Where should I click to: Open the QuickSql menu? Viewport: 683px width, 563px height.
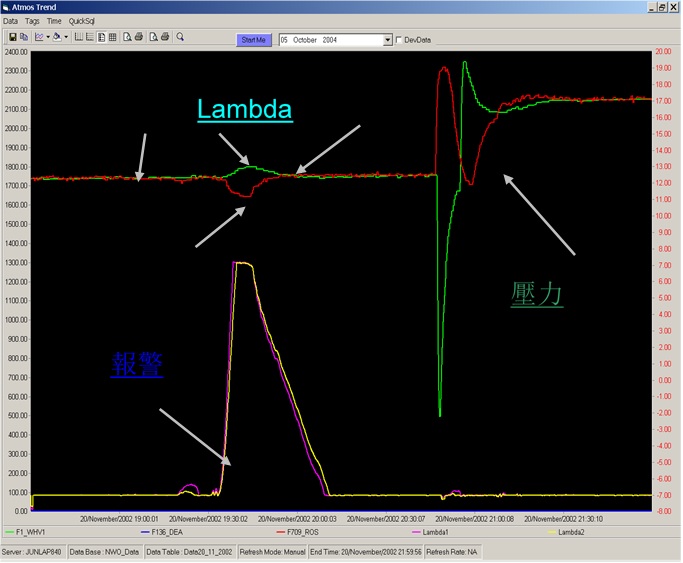click(x=81, y=20)
